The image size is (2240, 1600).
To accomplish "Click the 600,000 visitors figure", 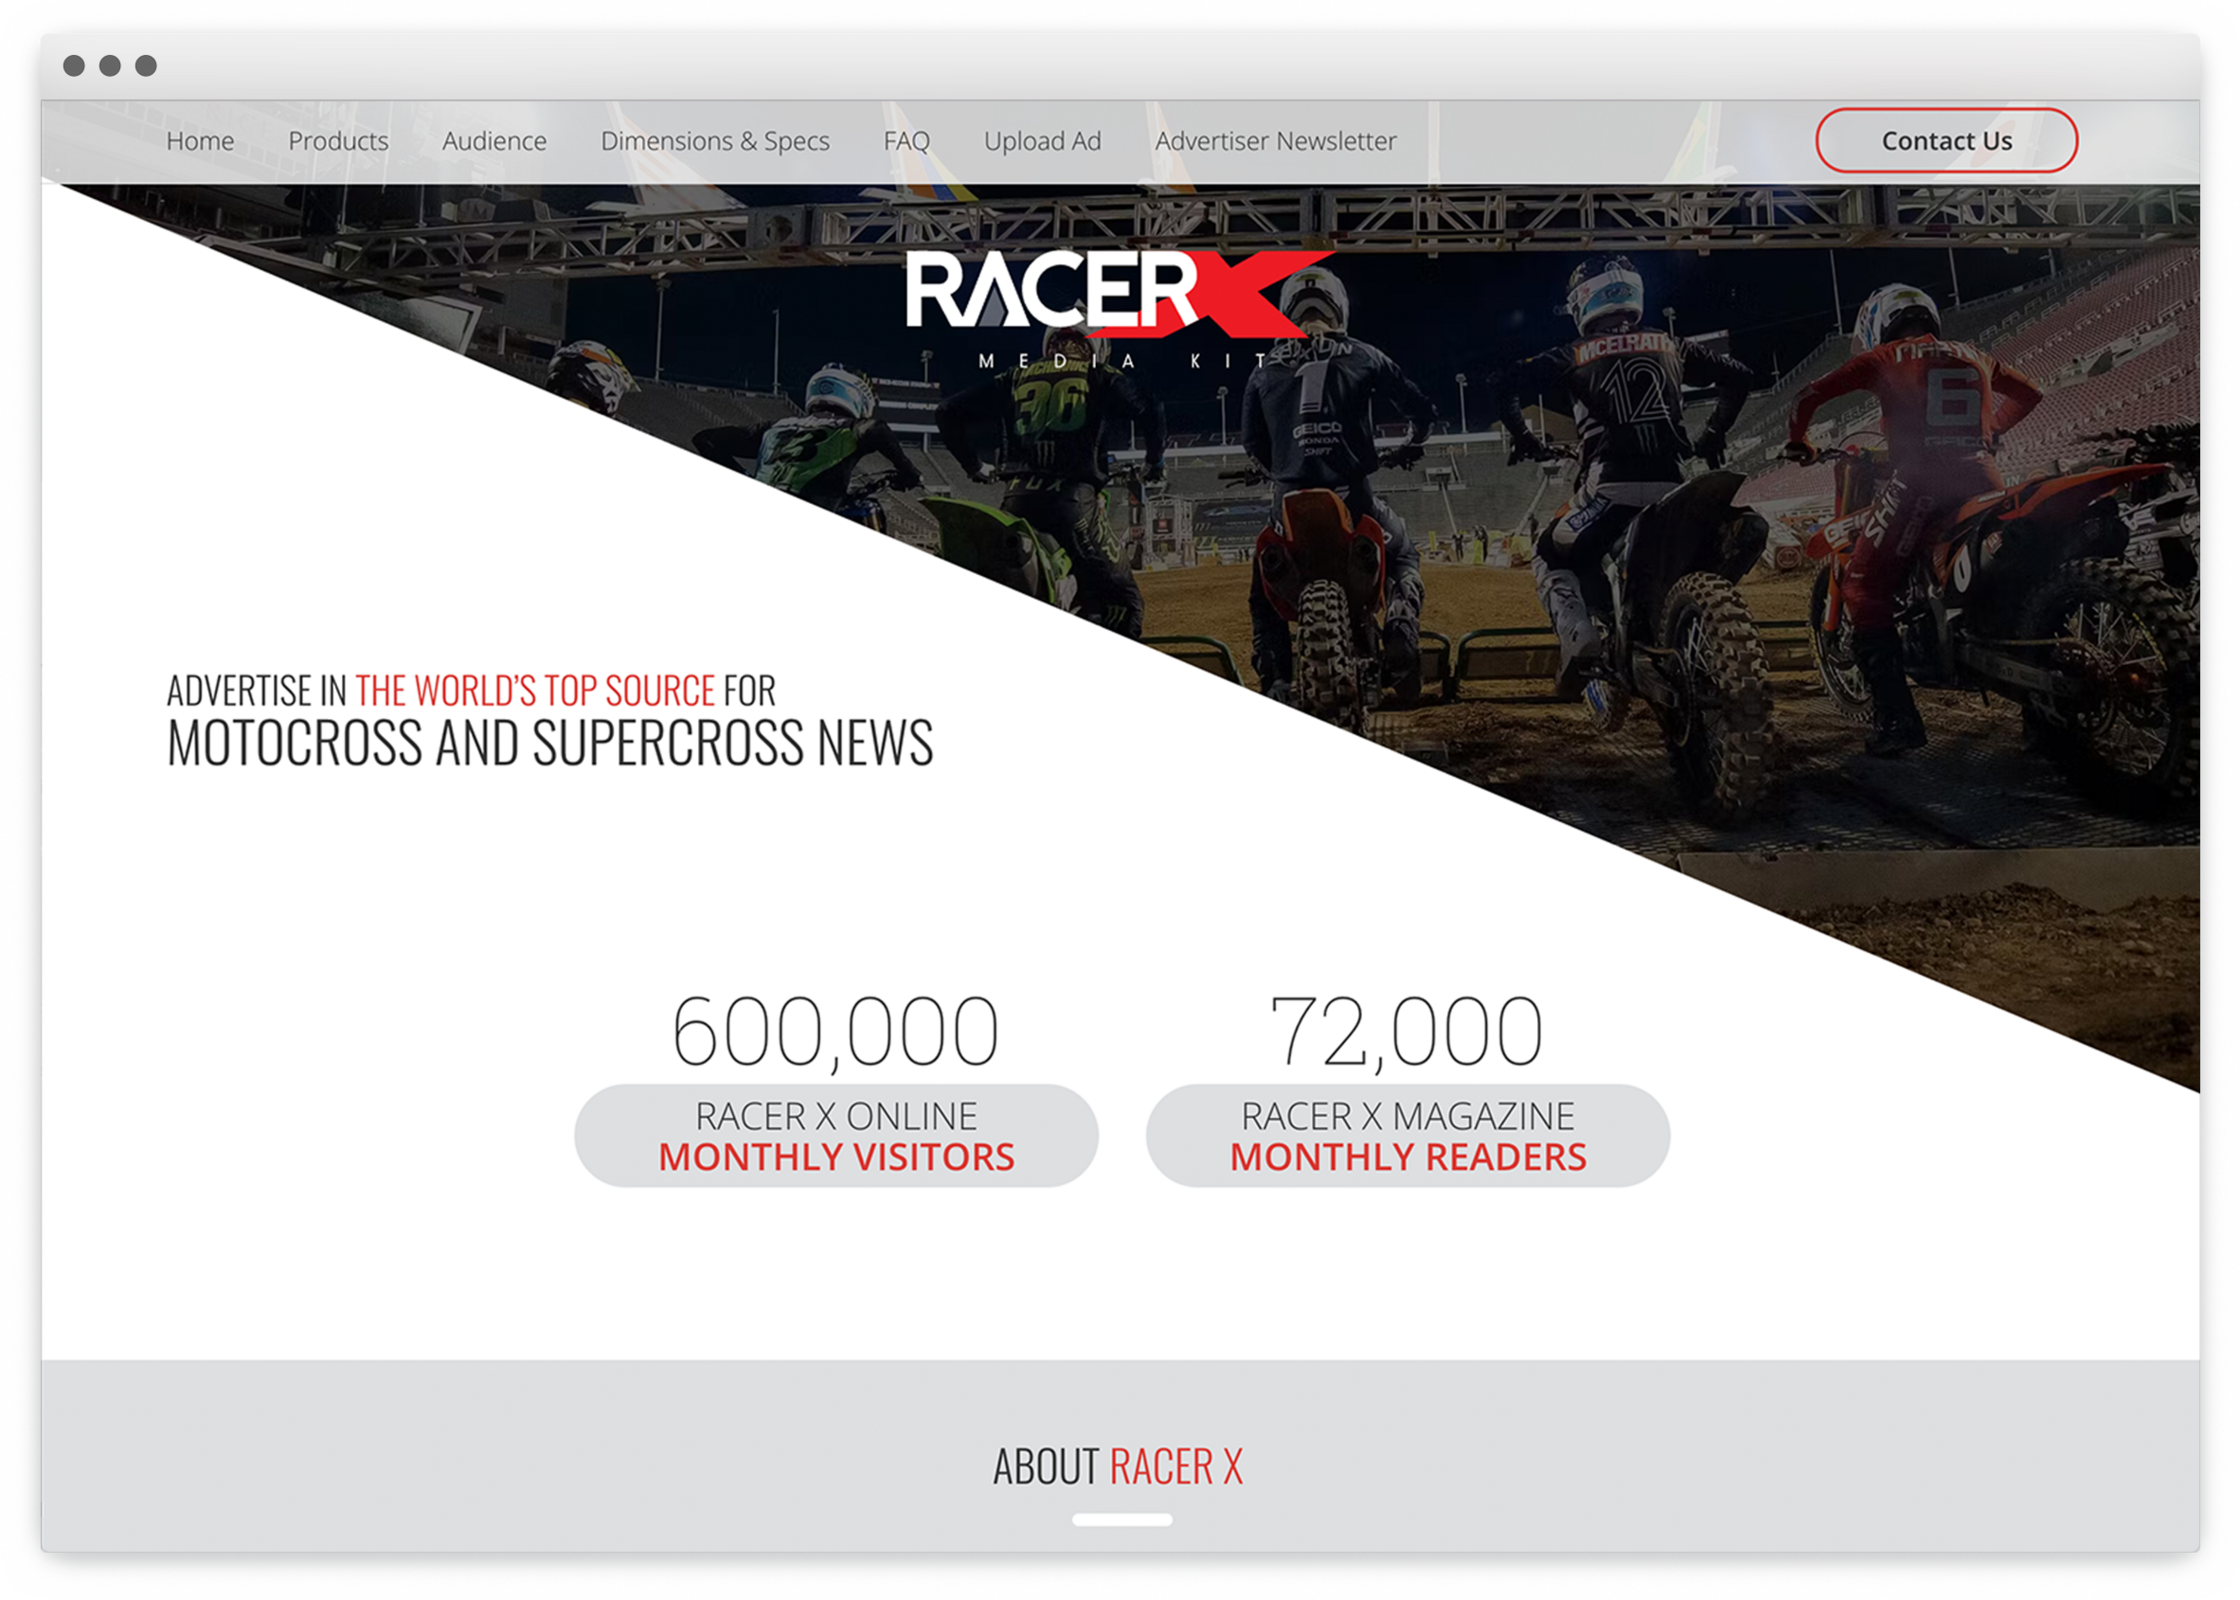I will tap(836, 1031).
